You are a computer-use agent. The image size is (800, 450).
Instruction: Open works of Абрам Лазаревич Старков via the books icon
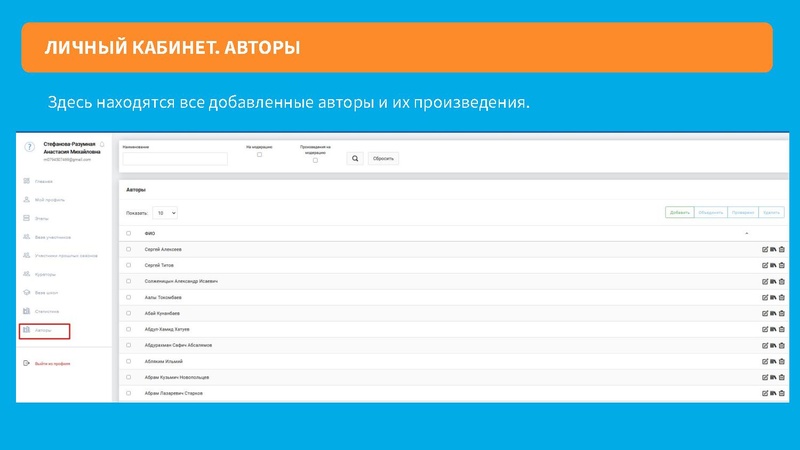[x=773, y=393]
